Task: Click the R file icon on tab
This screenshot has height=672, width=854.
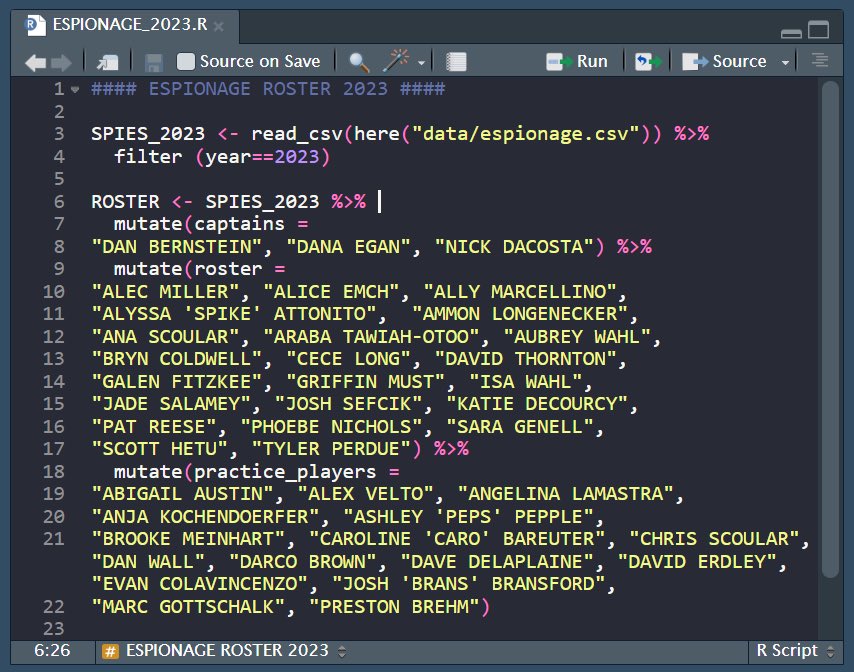Action: (x=36, y=25)
